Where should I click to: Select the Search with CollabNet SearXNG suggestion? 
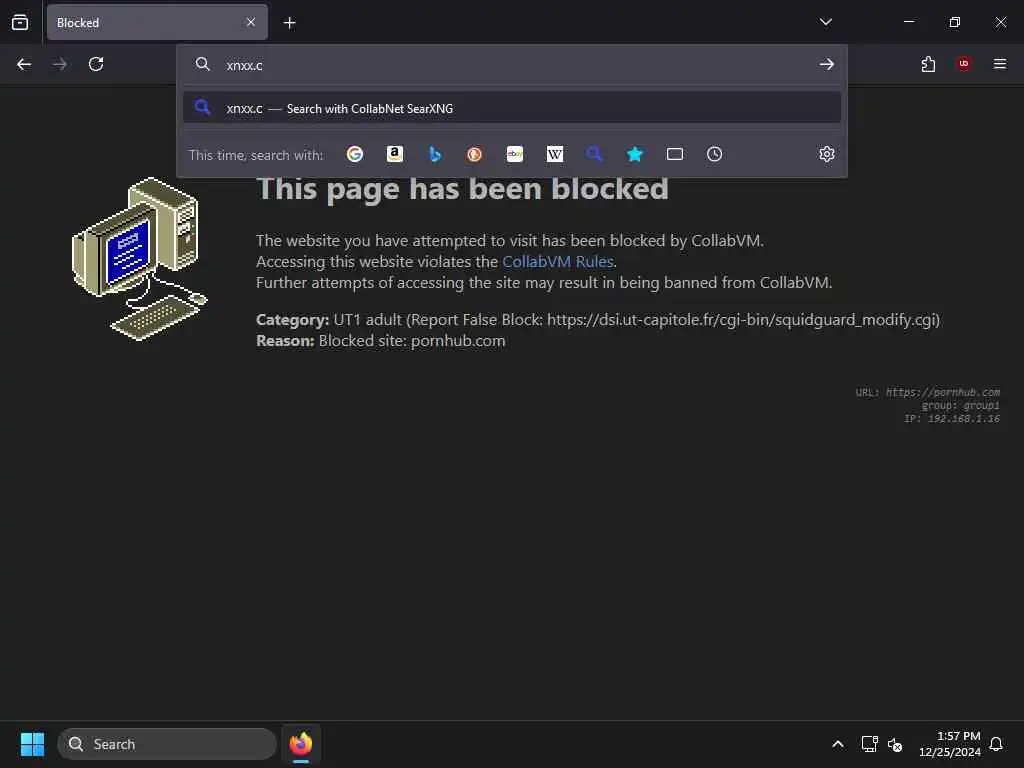[512, 108]
